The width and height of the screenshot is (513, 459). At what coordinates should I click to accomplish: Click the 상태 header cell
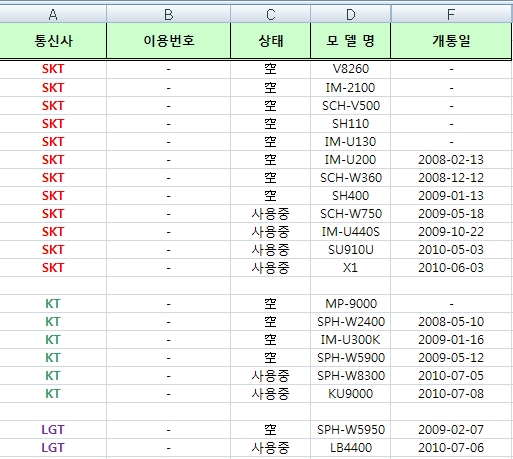click(270, 41)
